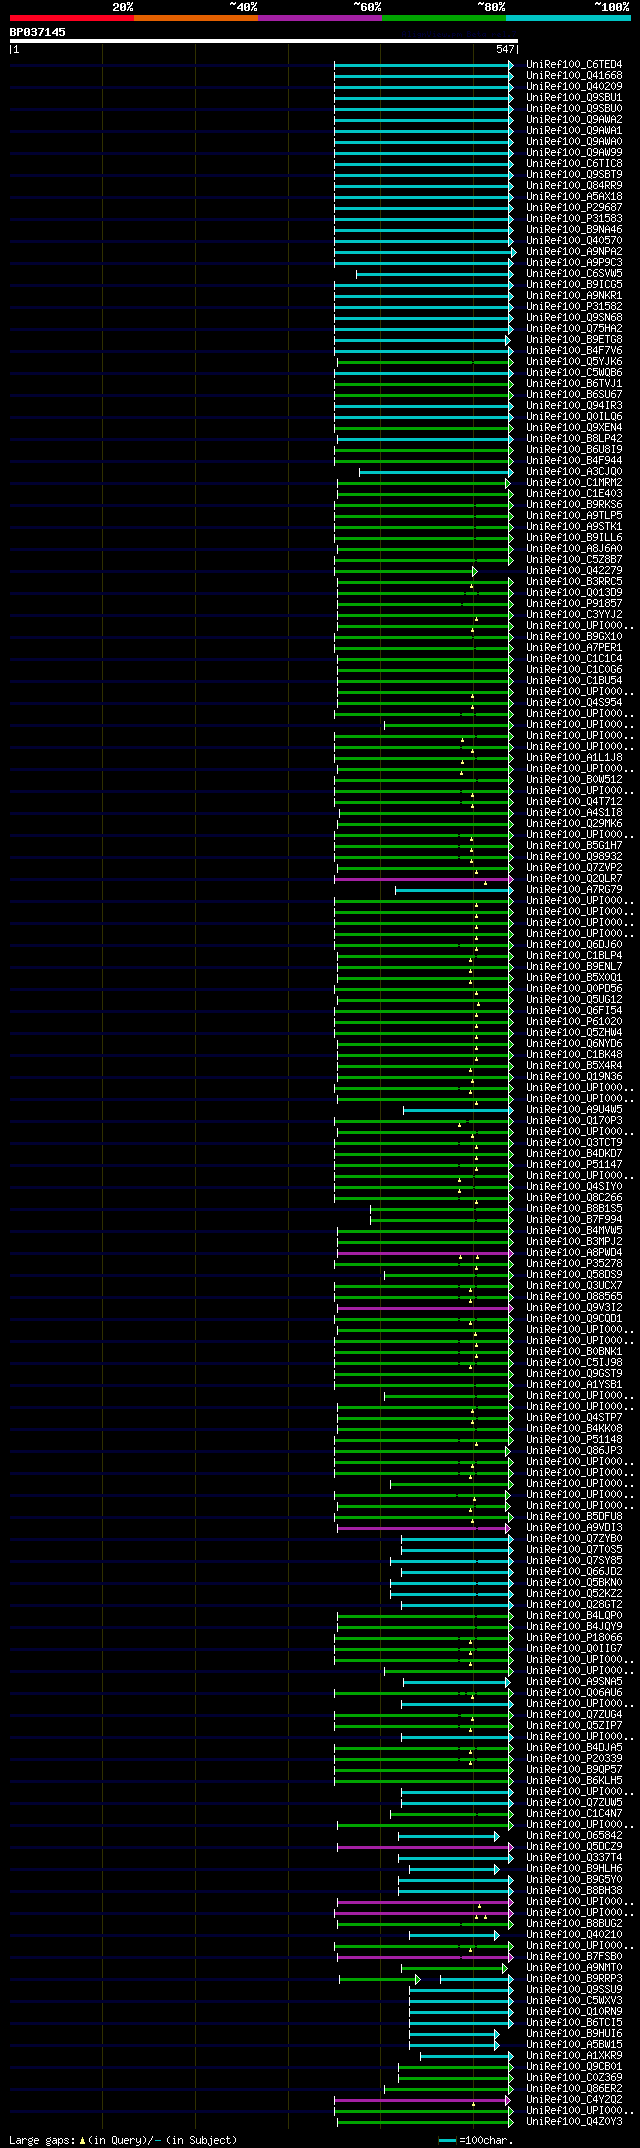Select label UniRef100_Q94IR3
Viewport: 640px width, 2148px height.
pos(574,405)
